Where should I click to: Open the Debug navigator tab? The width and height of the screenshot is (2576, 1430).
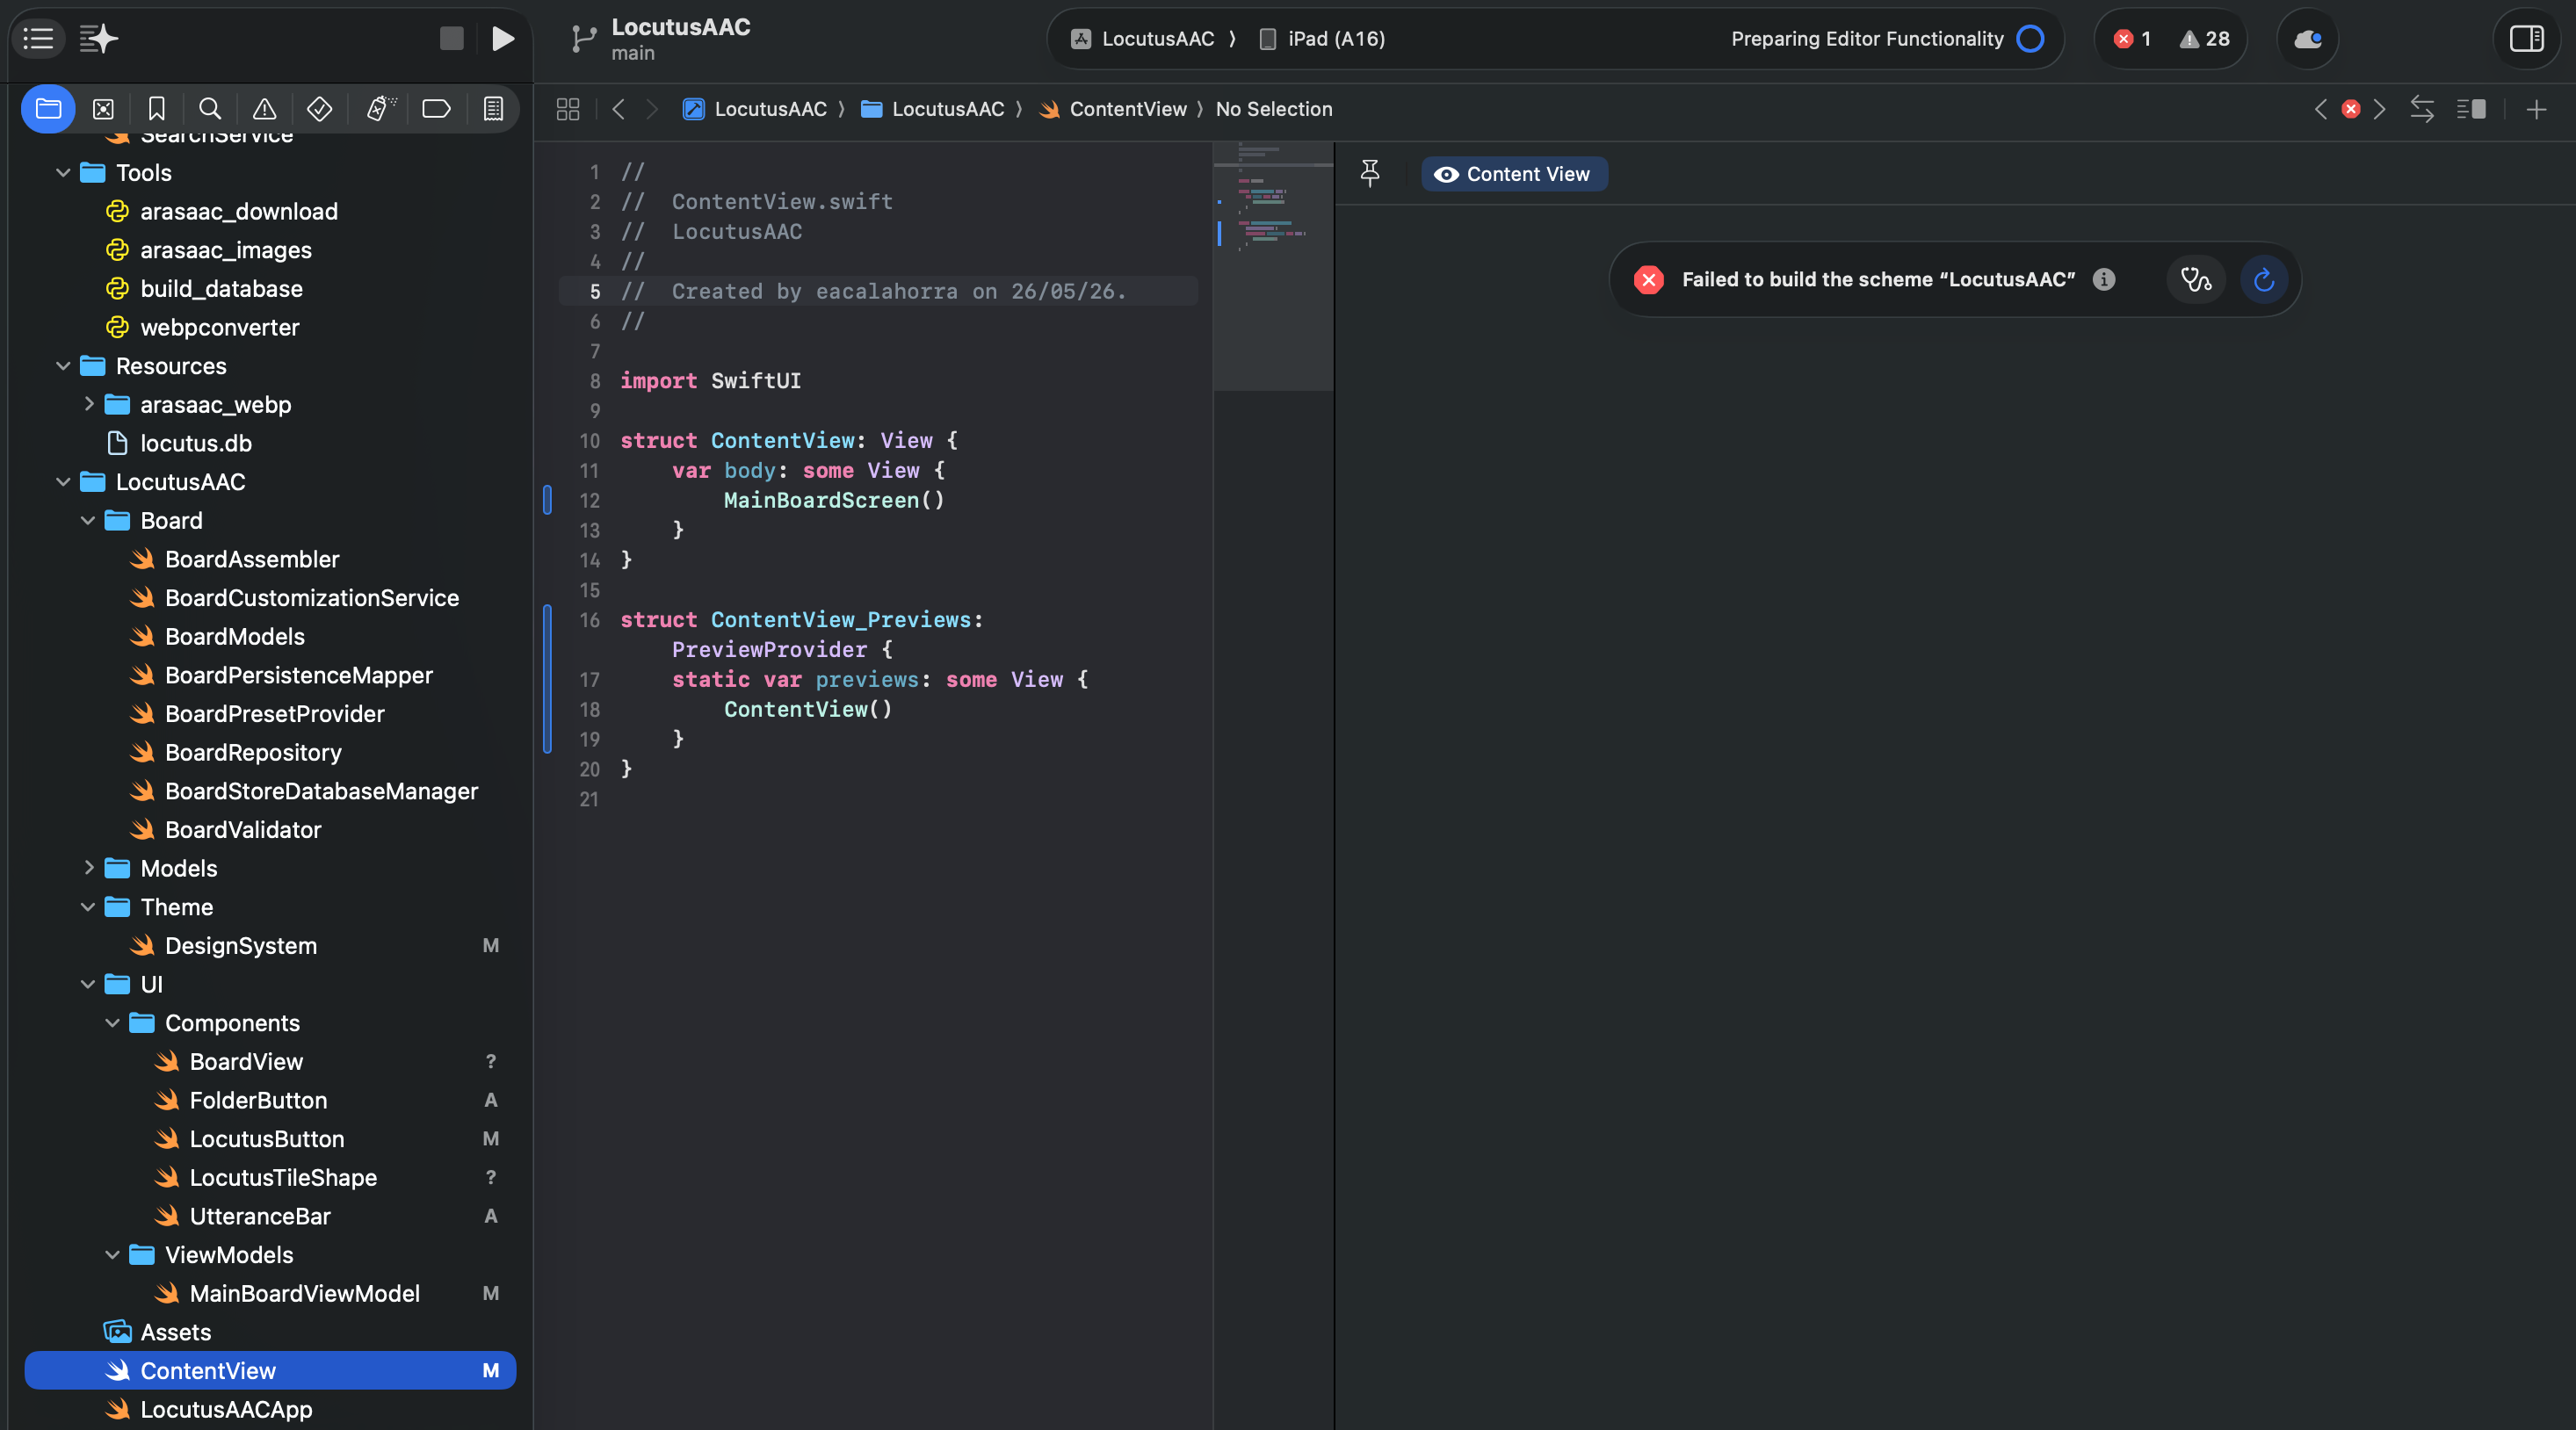(380, 109)
